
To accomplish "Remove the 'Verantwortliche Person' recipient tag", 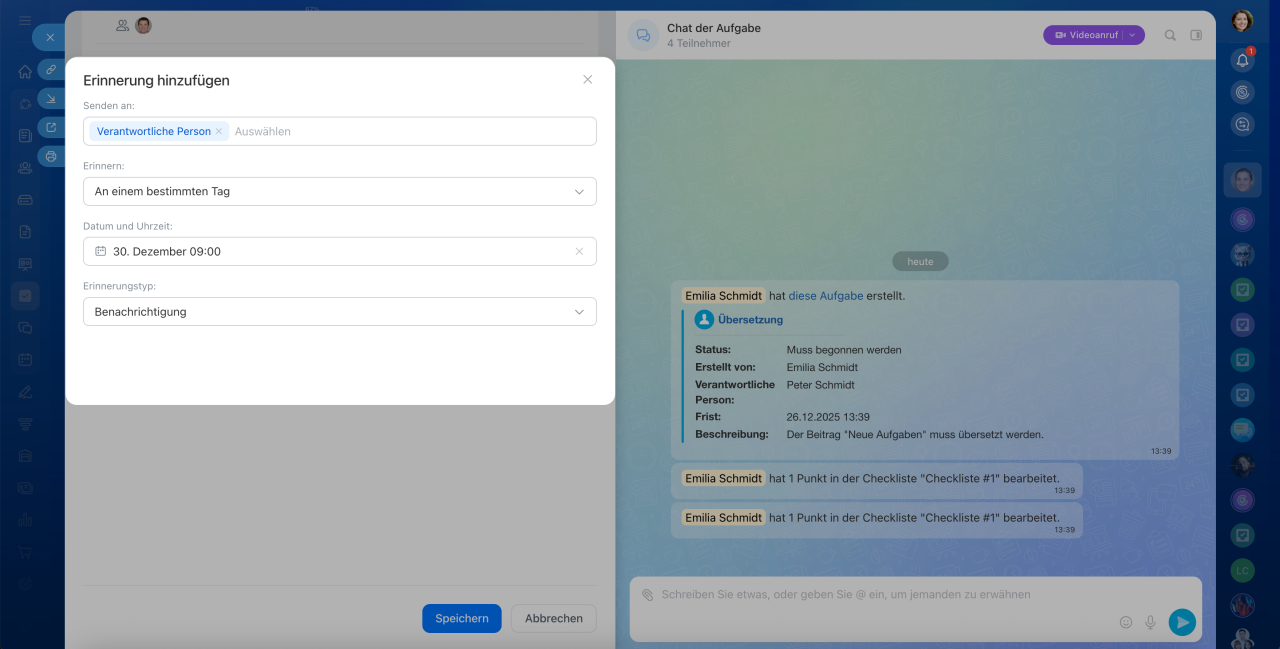I will pos(219,131).
